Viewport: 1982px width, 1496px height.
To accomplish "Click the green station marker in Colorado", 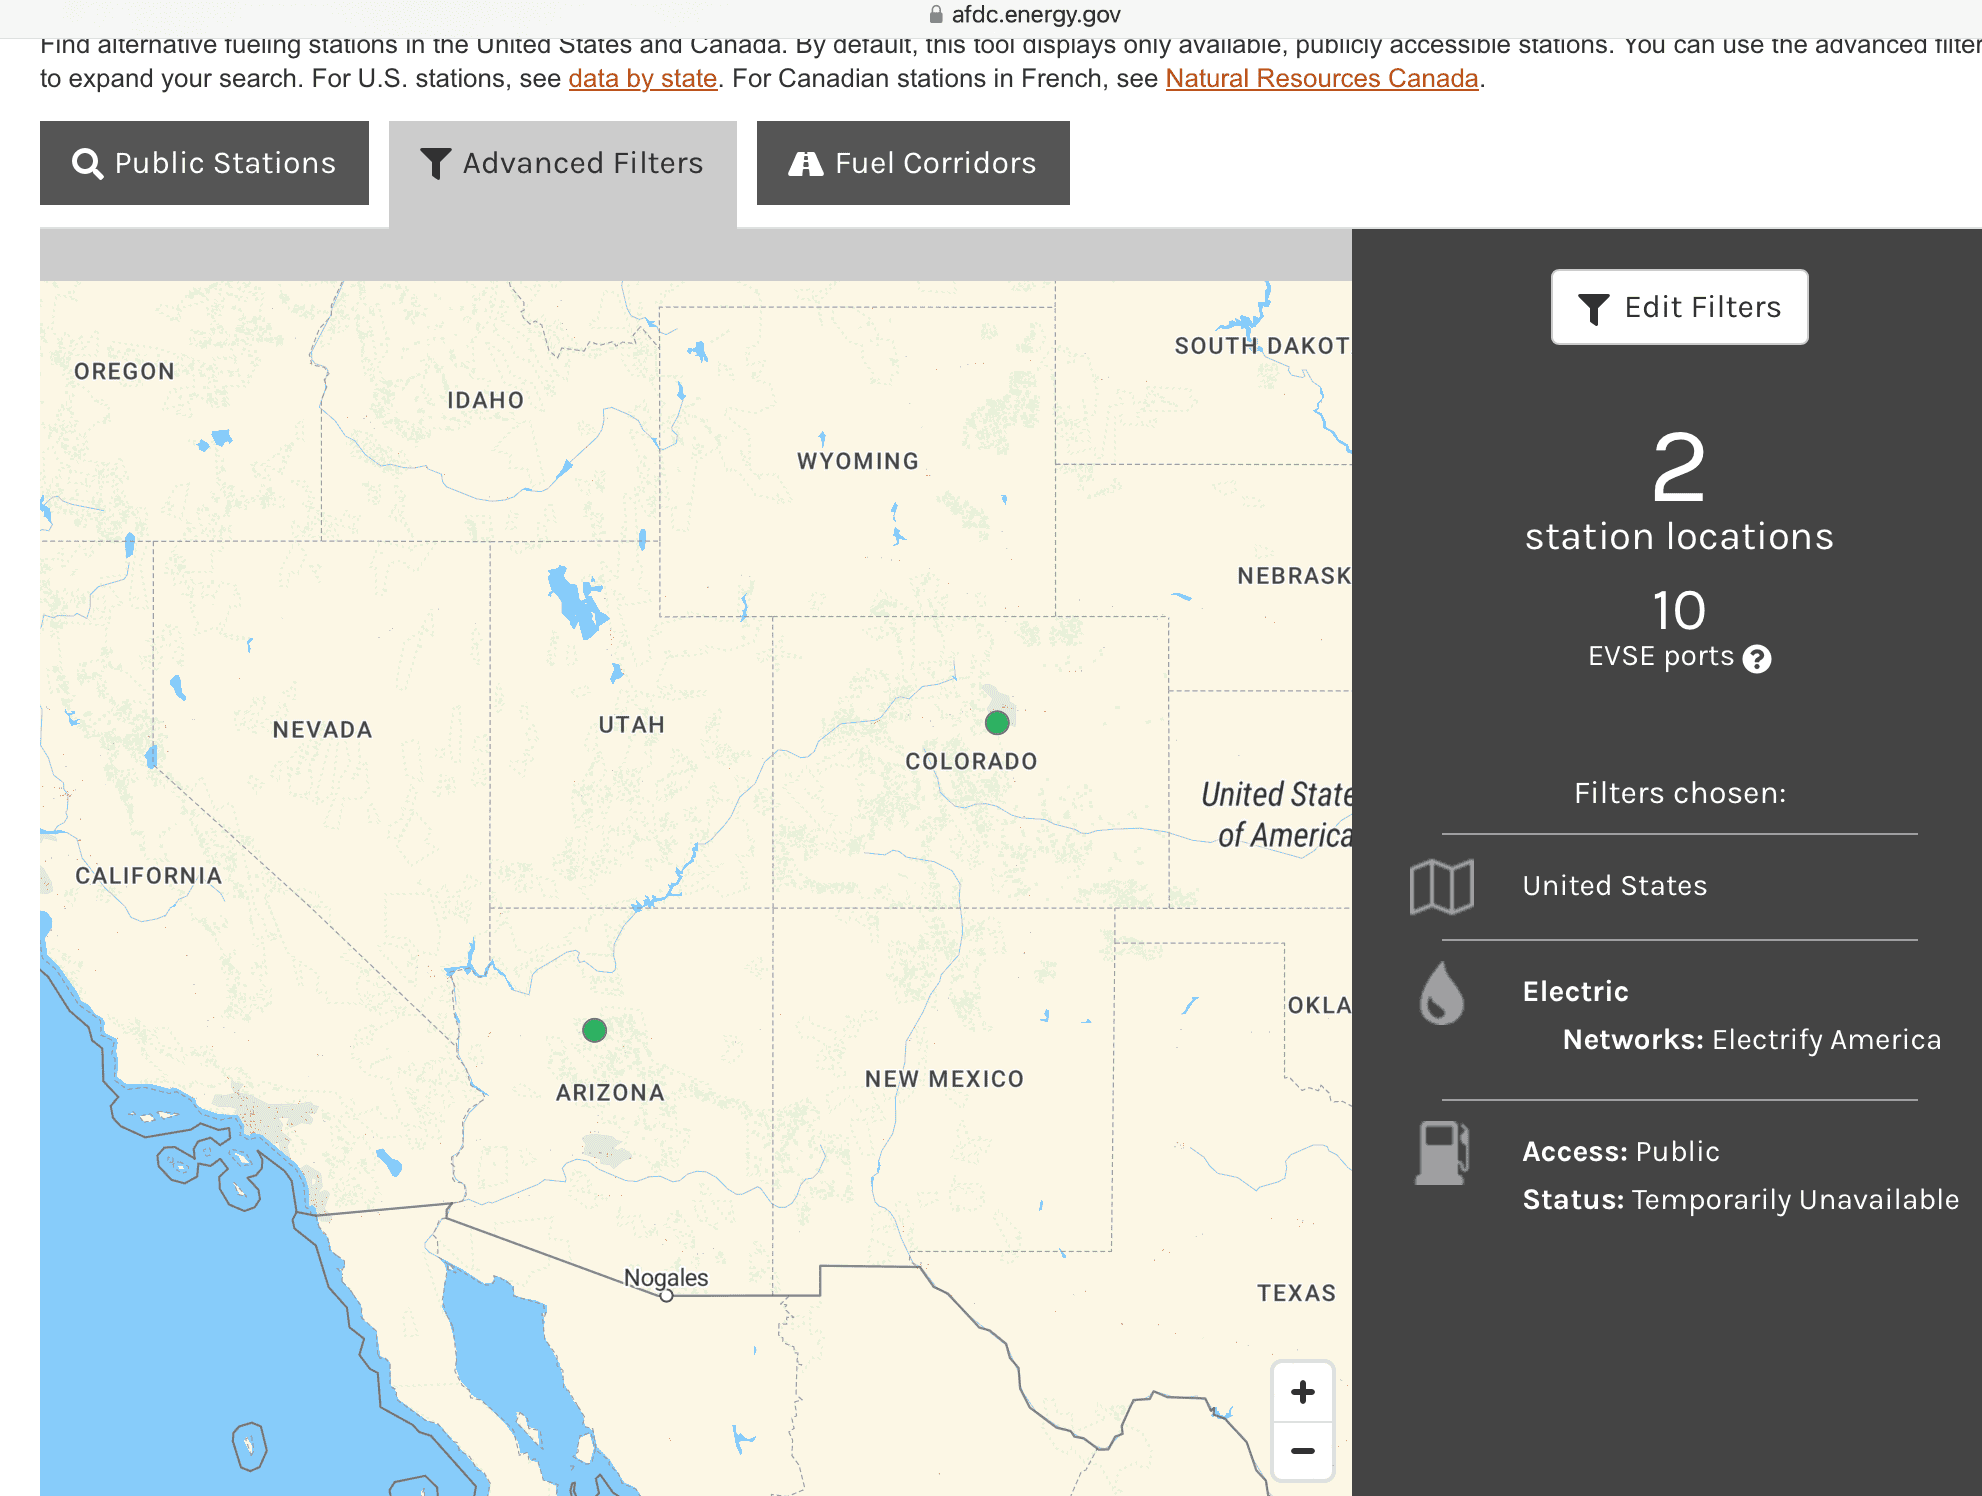I will 996,722.
